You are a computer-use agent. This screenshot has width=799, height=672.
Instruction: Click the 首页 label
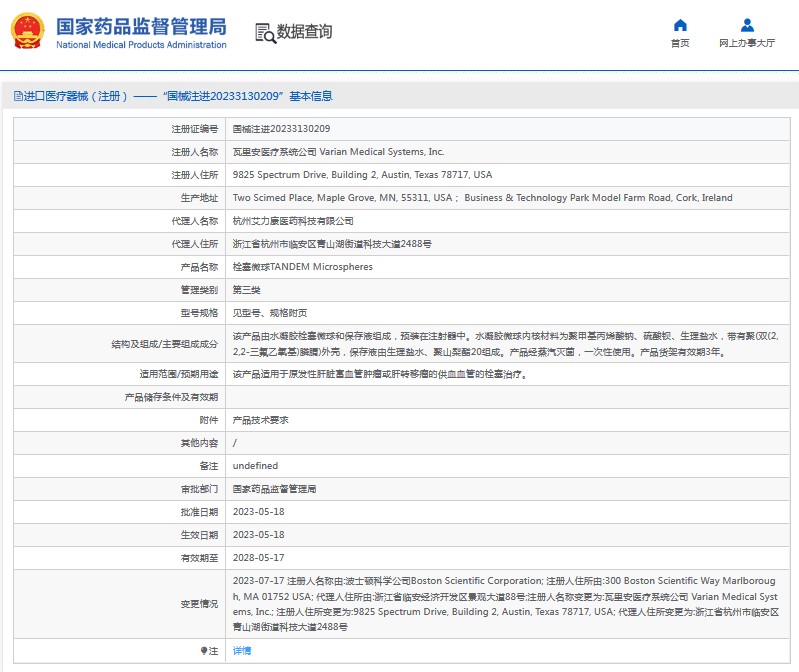coord(680,43)
